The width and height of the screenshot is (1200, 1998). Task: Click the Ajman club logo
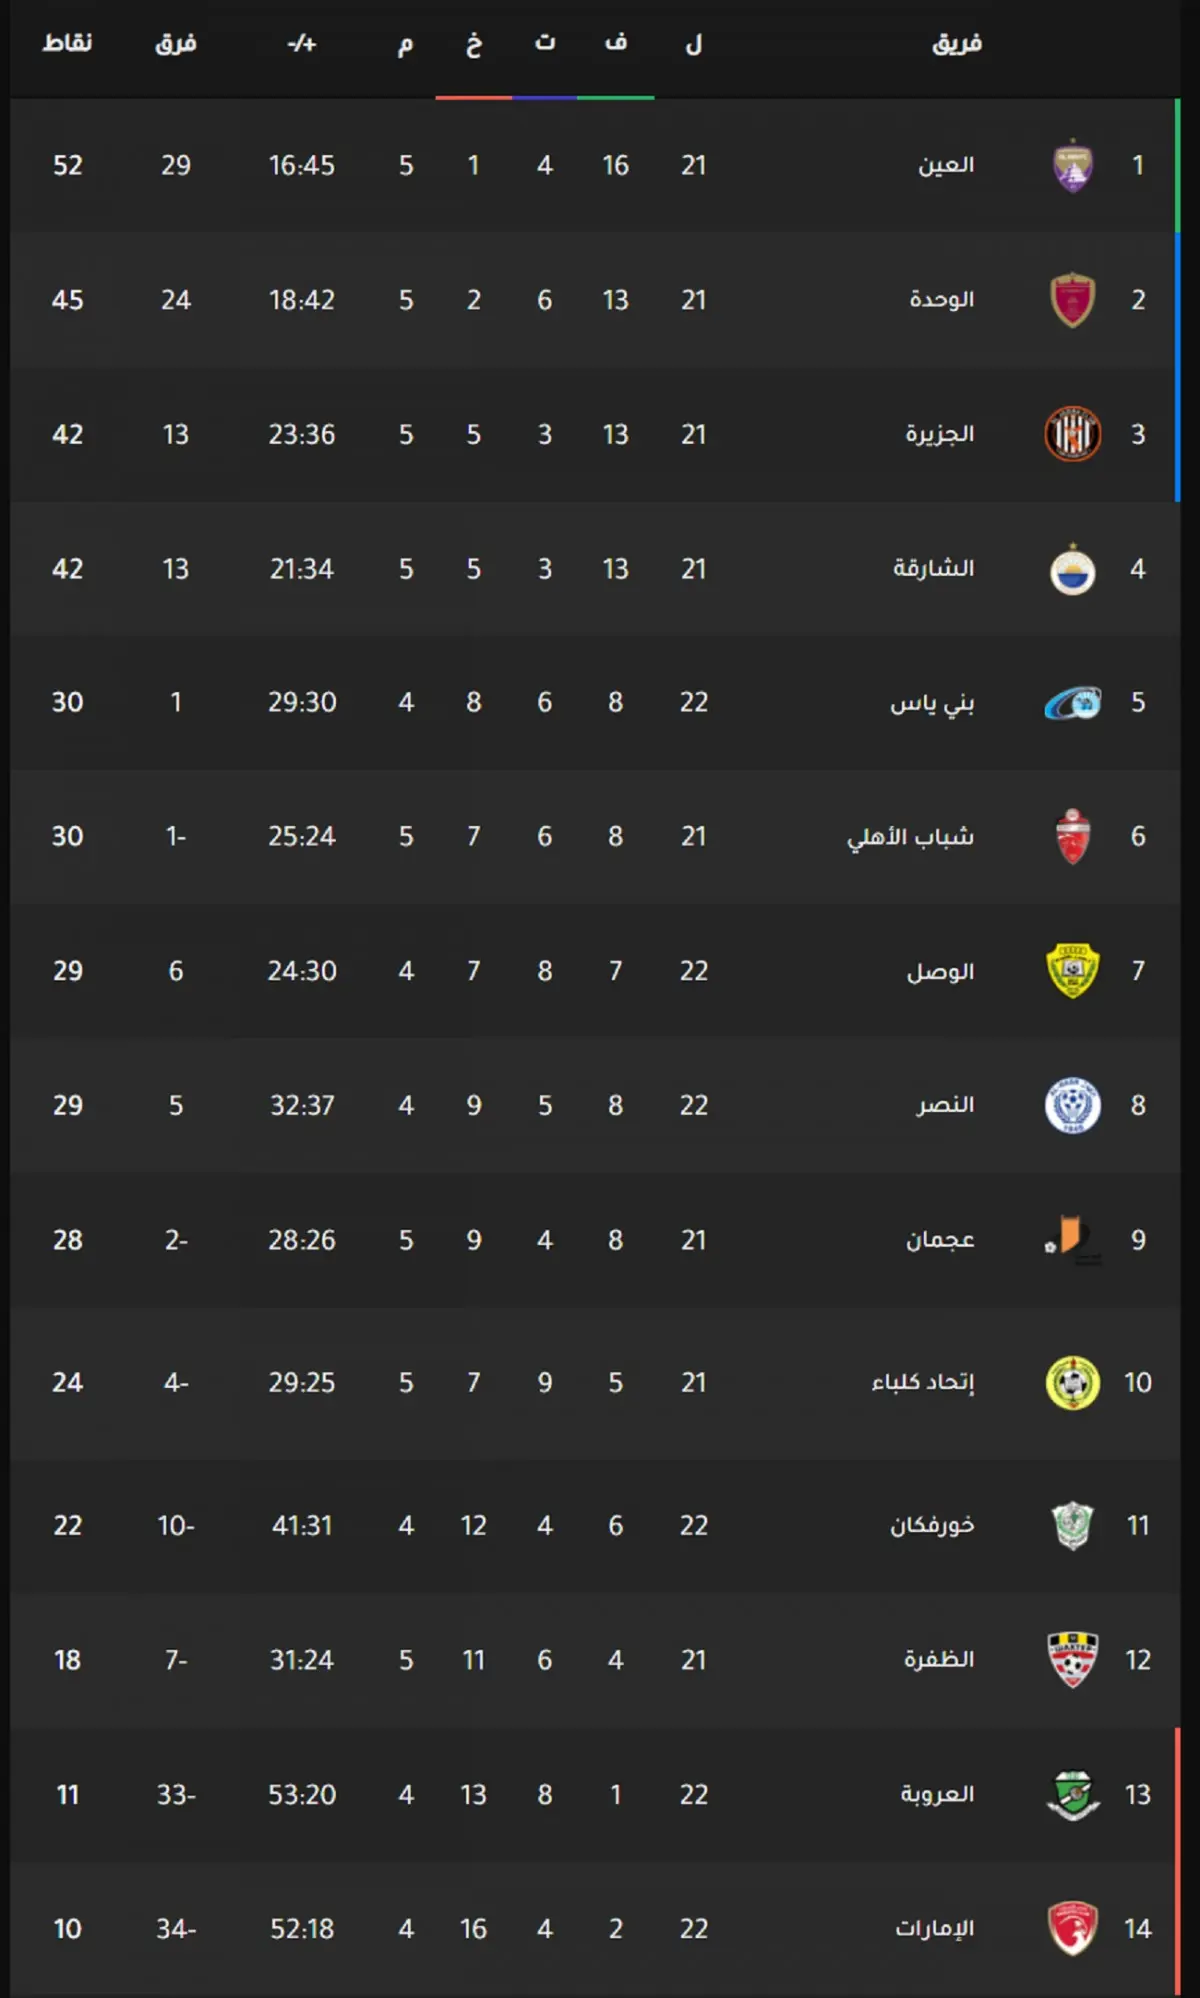[1073, 1240]
